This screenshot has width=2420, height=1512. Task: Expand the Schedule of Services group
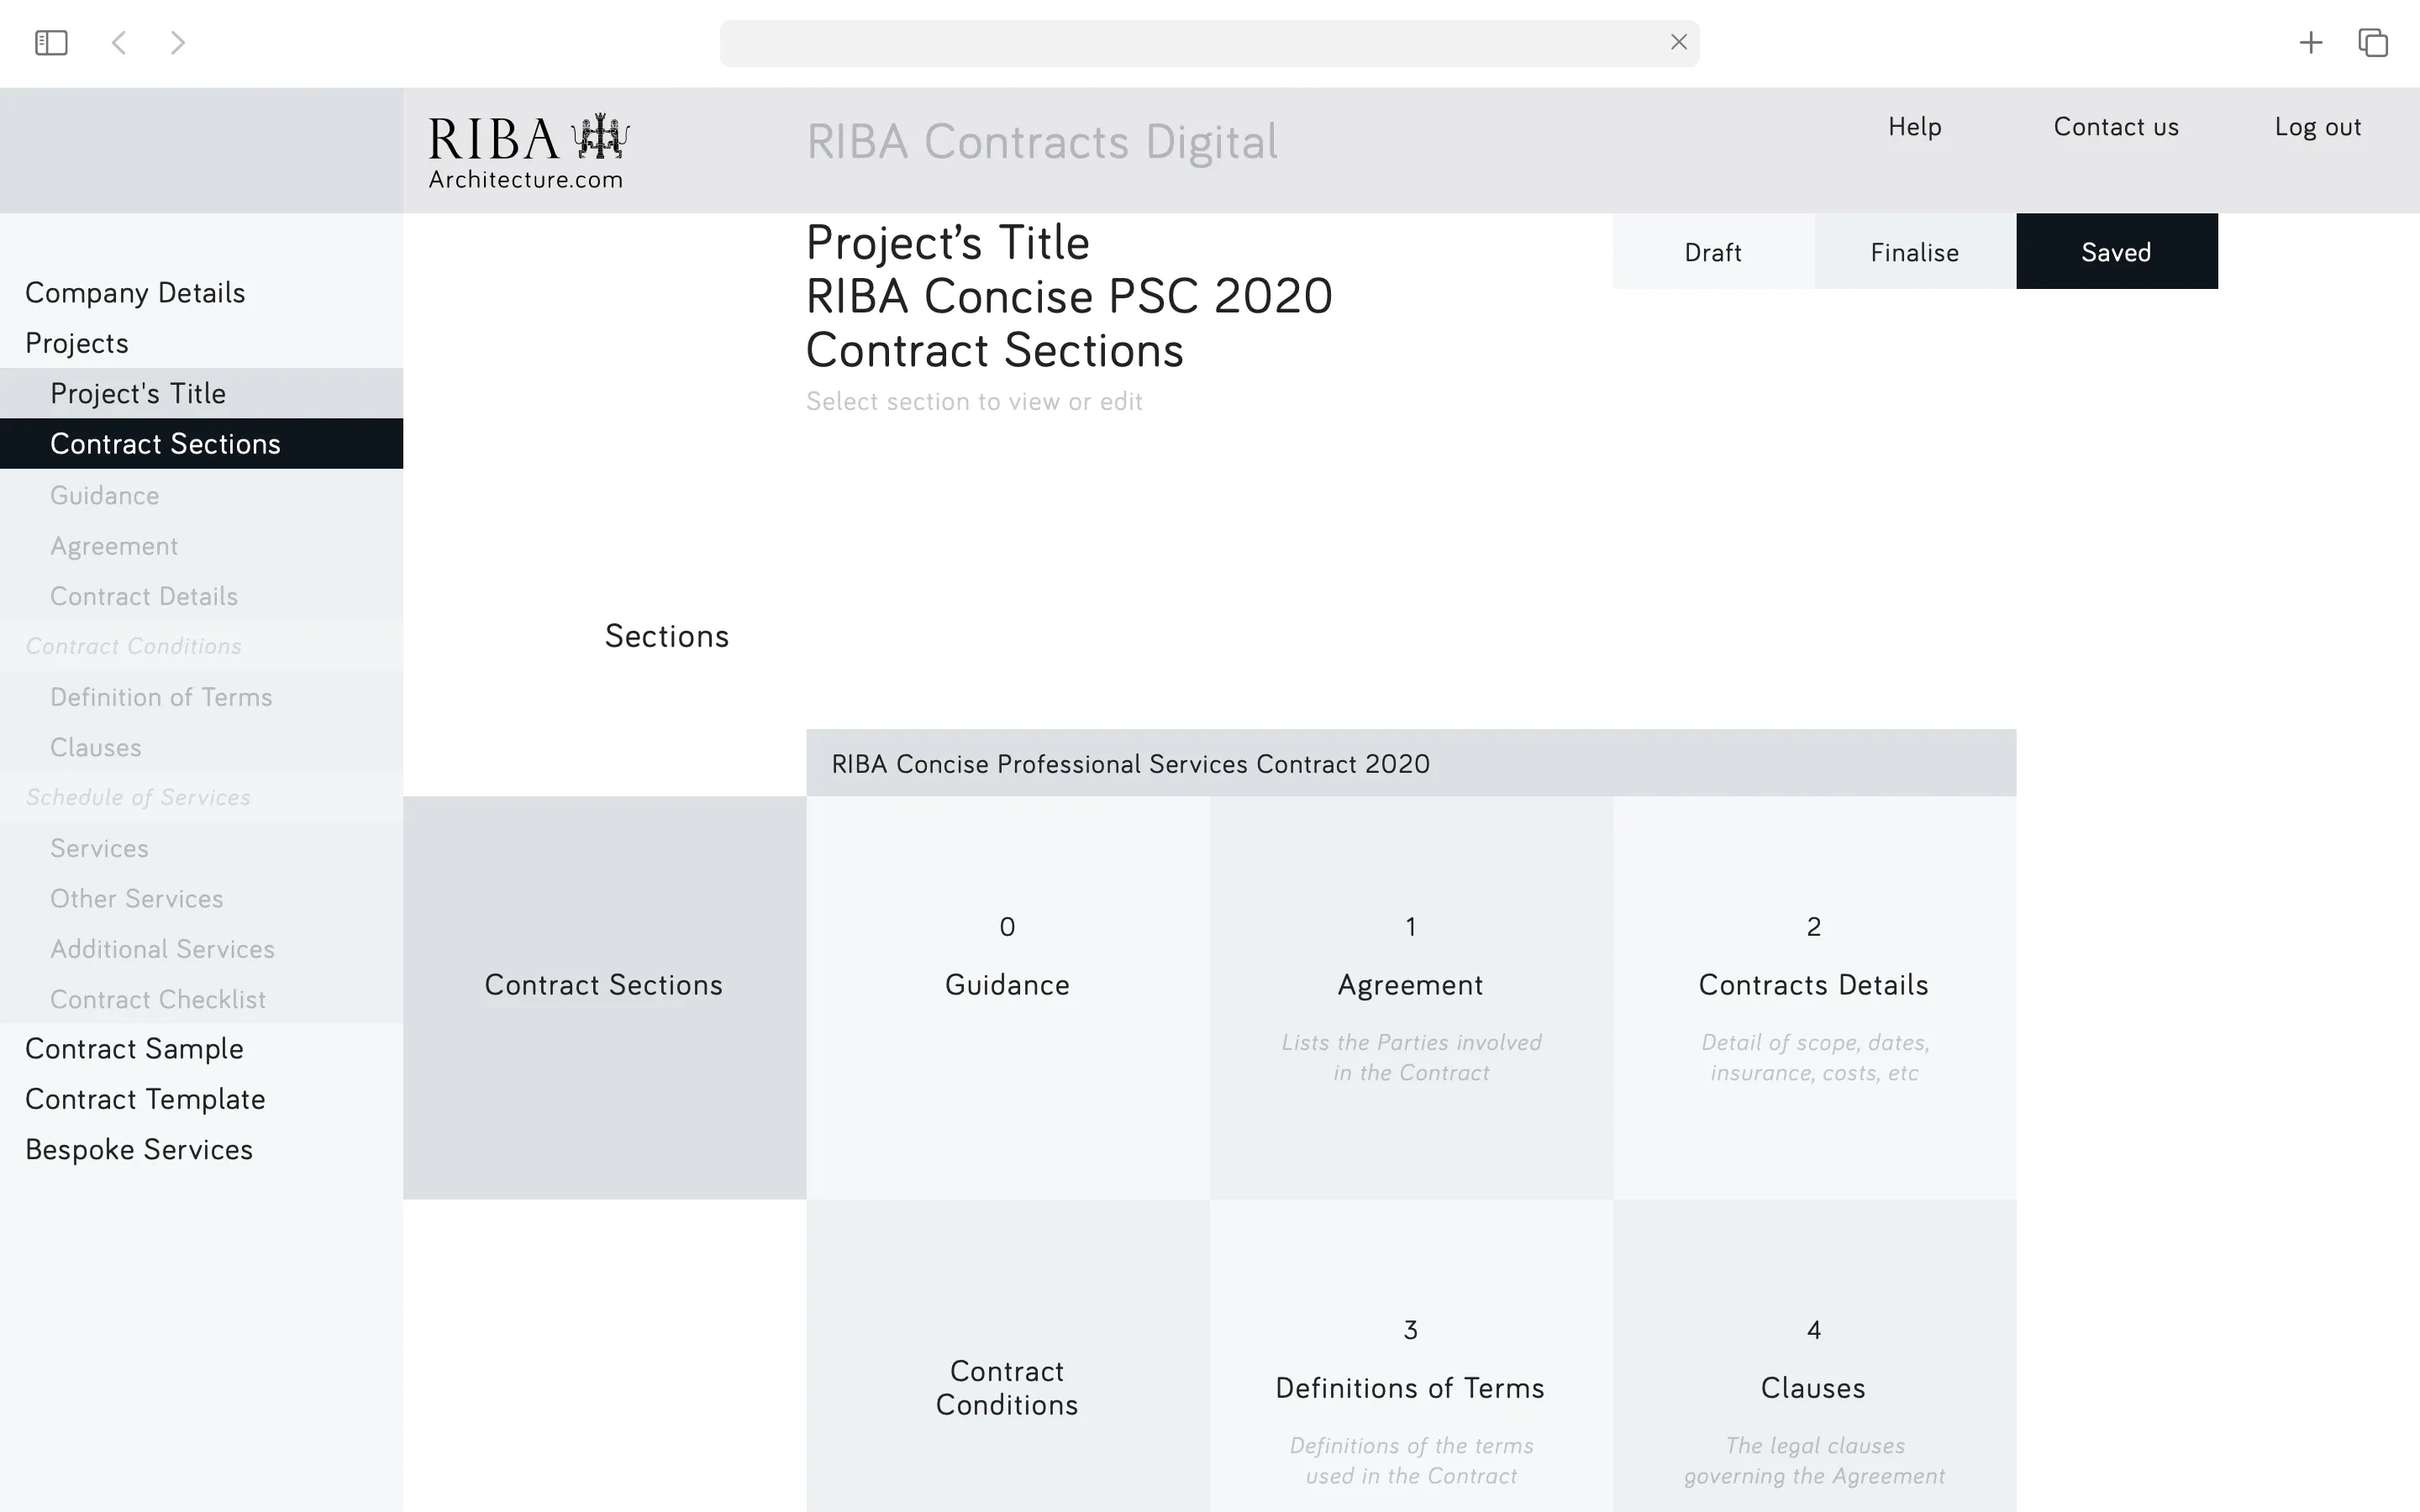point(139,797)
